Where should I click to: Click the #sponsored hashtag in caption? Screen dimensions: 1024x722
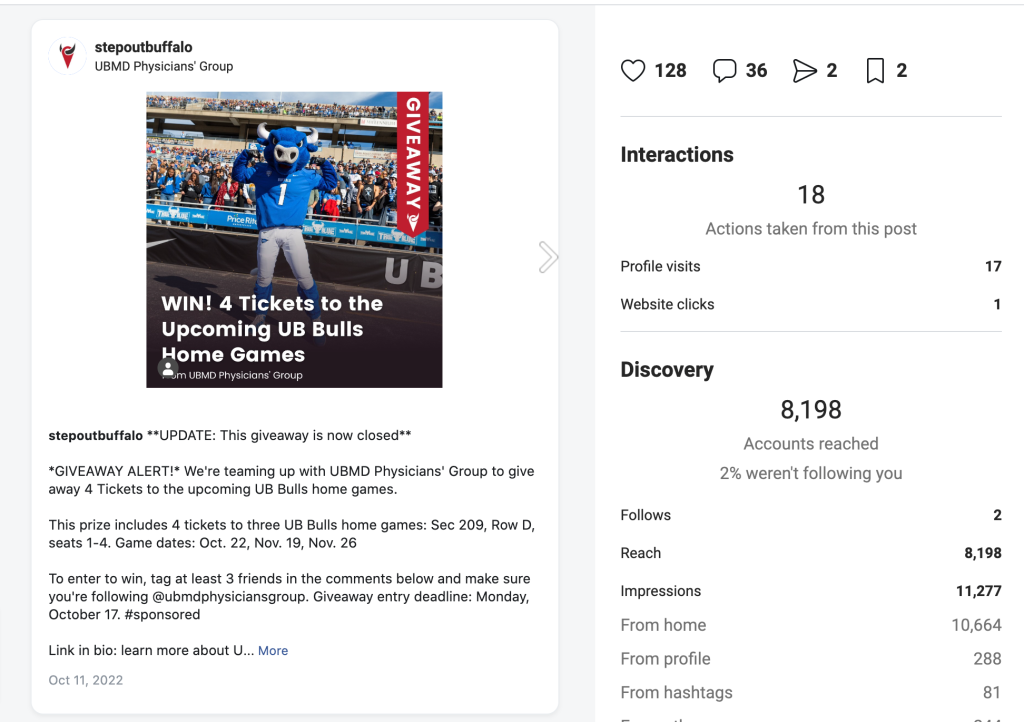pos(162,614)
